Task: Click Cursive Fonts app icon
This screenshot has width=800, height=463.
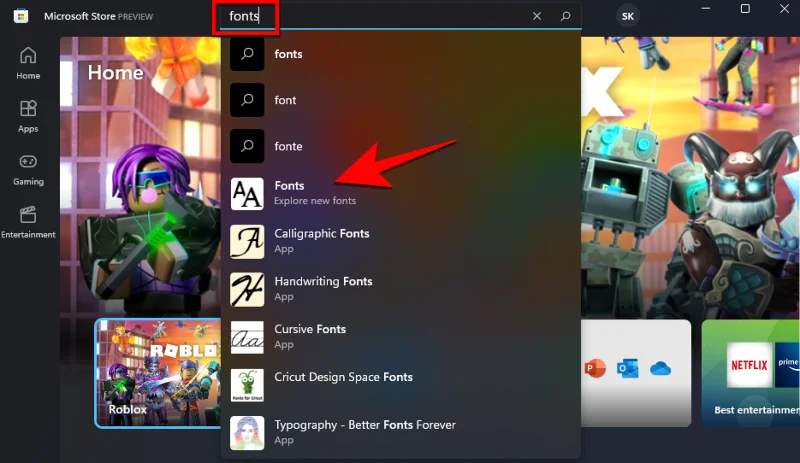Action: (x=247, y=337)
